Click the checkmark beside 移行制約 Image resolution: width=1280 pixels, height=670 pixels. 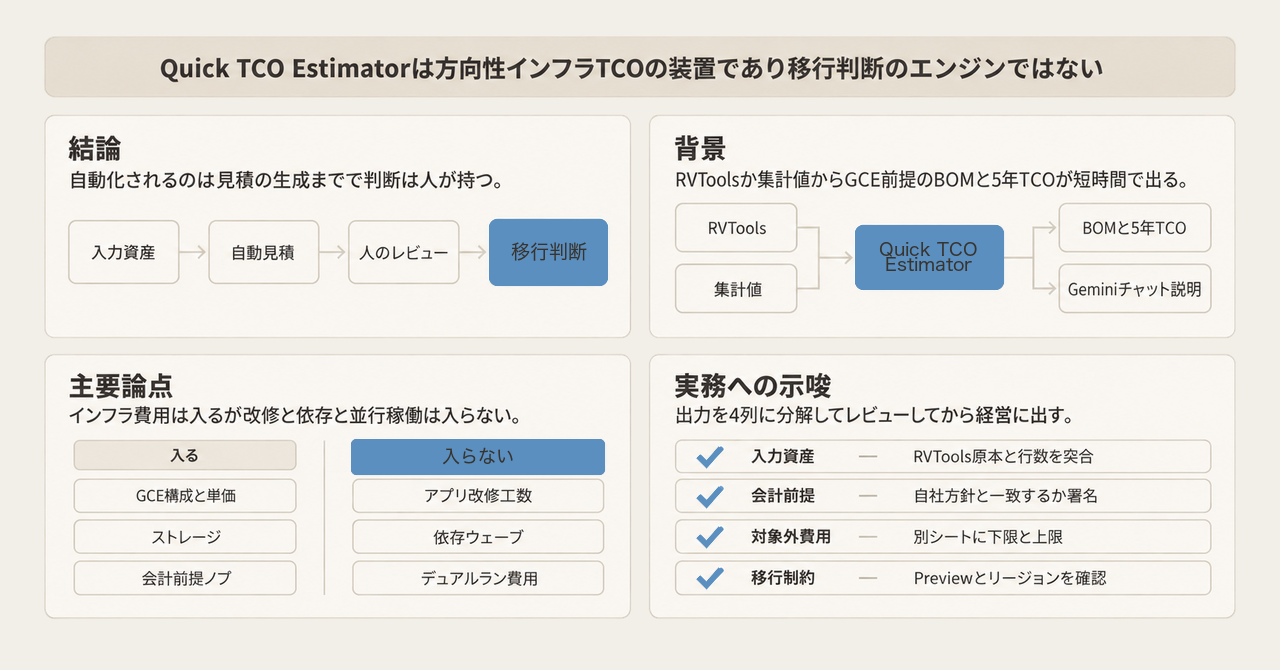pos(709,578)
